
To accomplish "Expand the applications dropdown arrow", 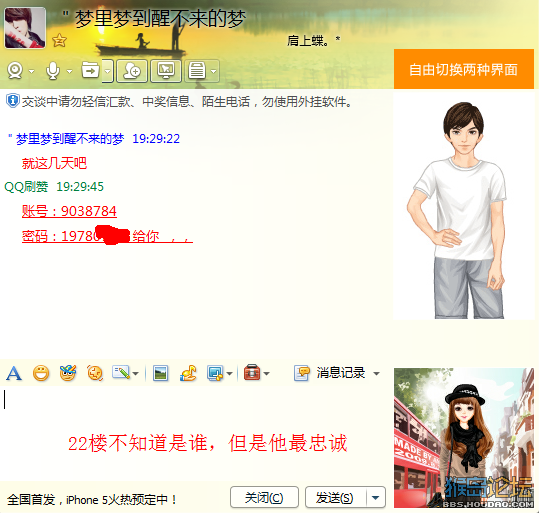I will click(214, 72).
